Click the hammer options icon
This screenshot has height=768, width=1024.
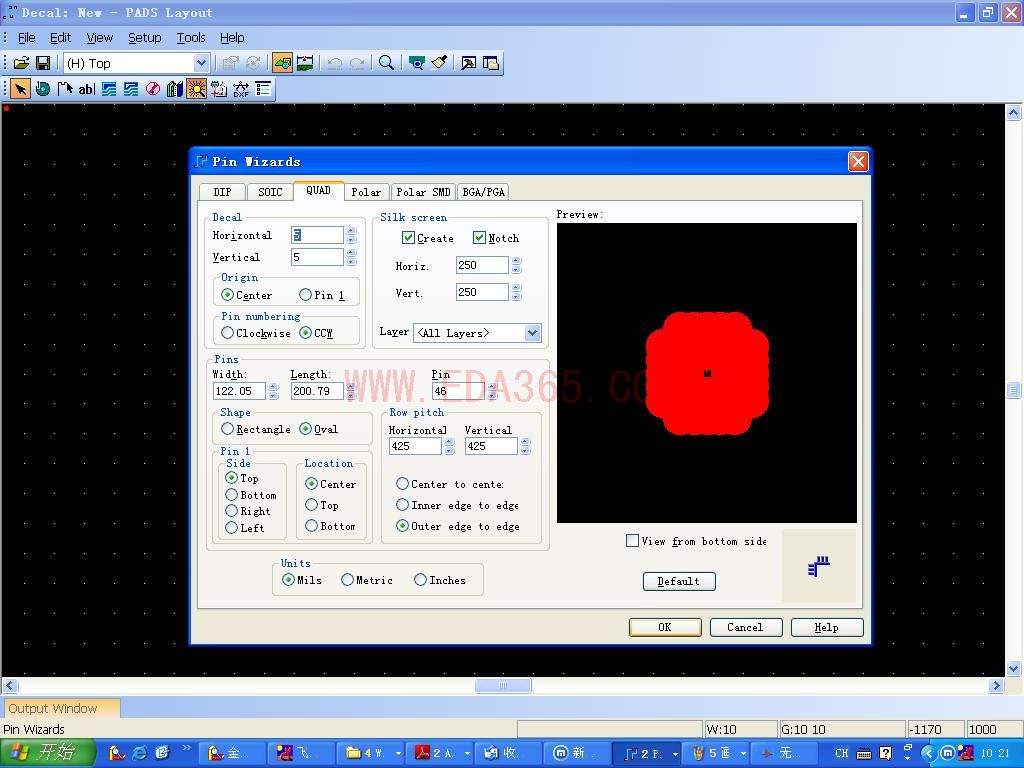click(x=468, y=63)
